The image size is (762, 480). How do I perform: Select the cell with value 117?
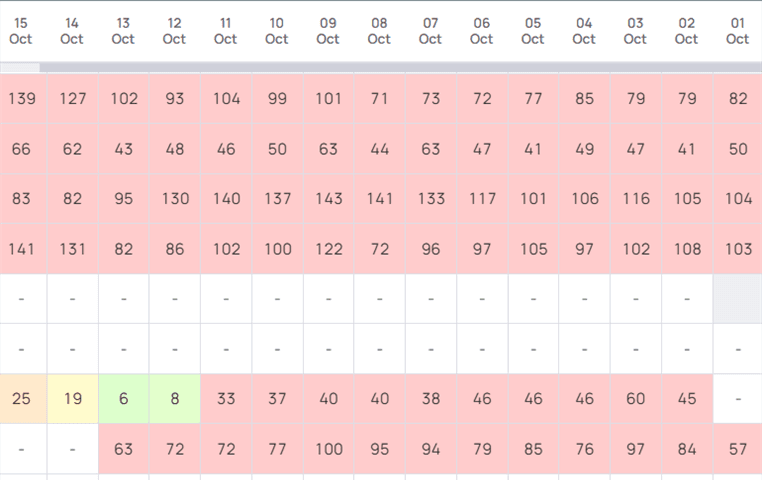pyautogui.click(x=482, y=199)
